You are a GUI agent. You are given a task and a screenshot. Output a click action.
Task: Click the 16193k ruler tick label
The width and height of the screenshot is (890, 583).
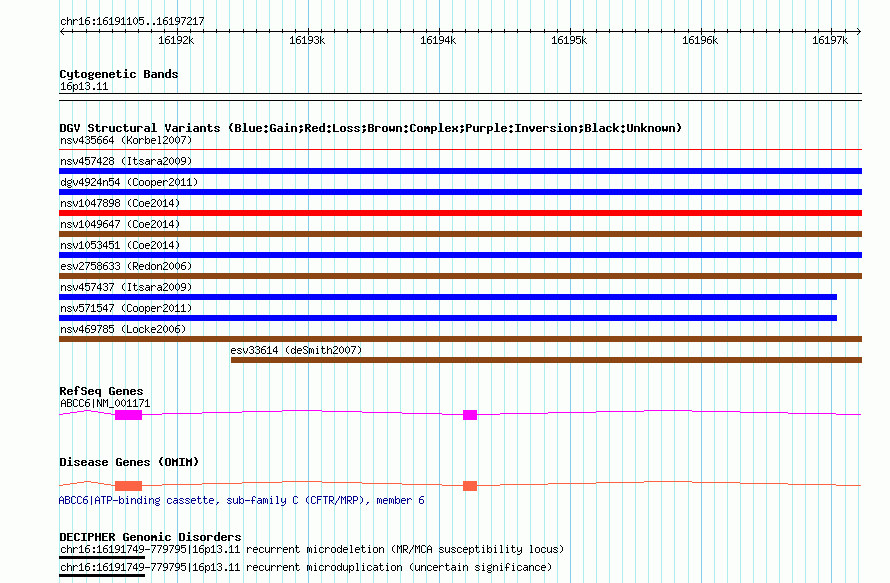[307, 40]
